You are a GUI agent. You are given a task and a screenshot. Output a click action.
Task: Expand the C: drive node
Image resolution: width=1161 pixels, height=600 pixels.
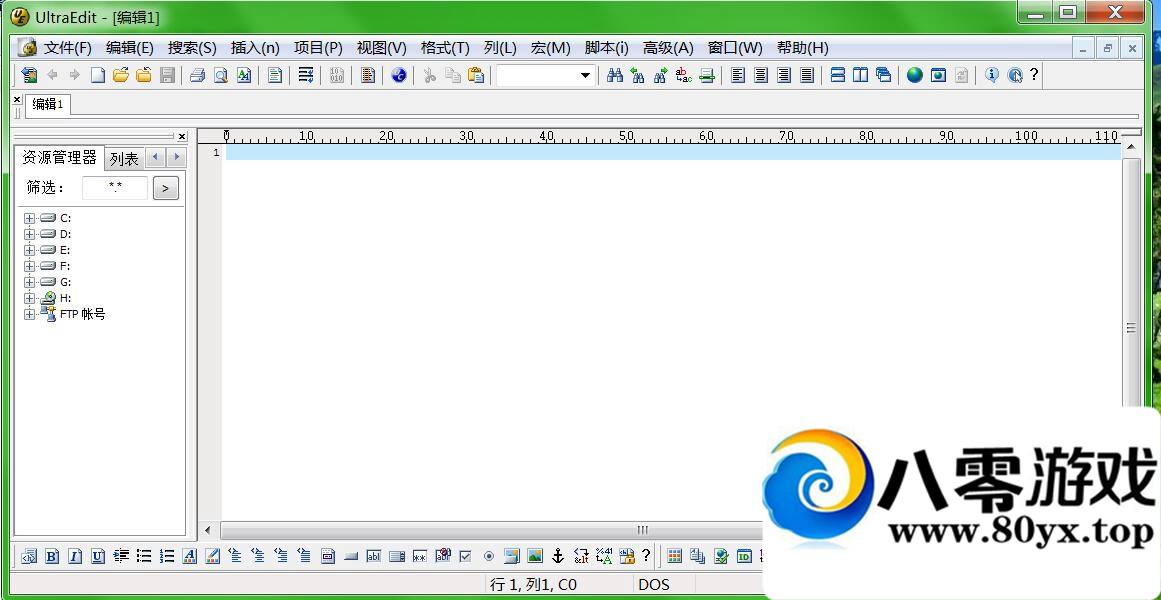[30, 218]
